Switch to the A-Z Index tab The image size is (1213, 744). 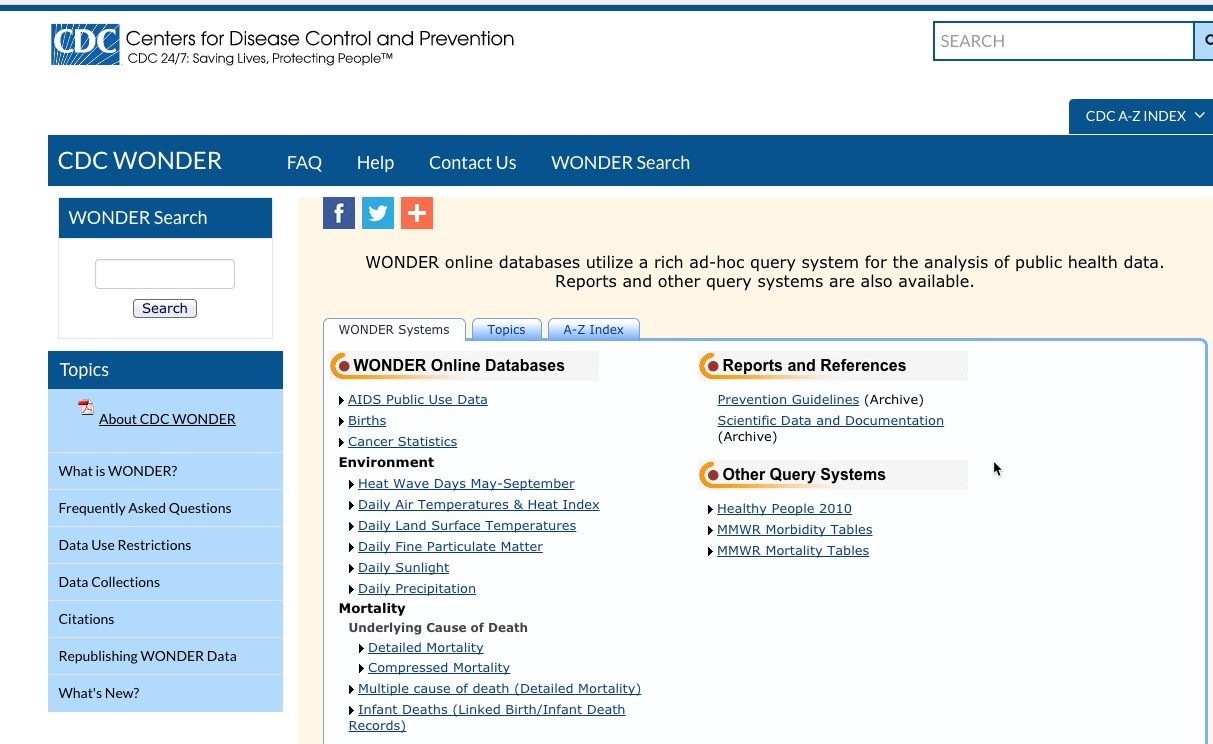pyautogui.click(x=593, y=330)
